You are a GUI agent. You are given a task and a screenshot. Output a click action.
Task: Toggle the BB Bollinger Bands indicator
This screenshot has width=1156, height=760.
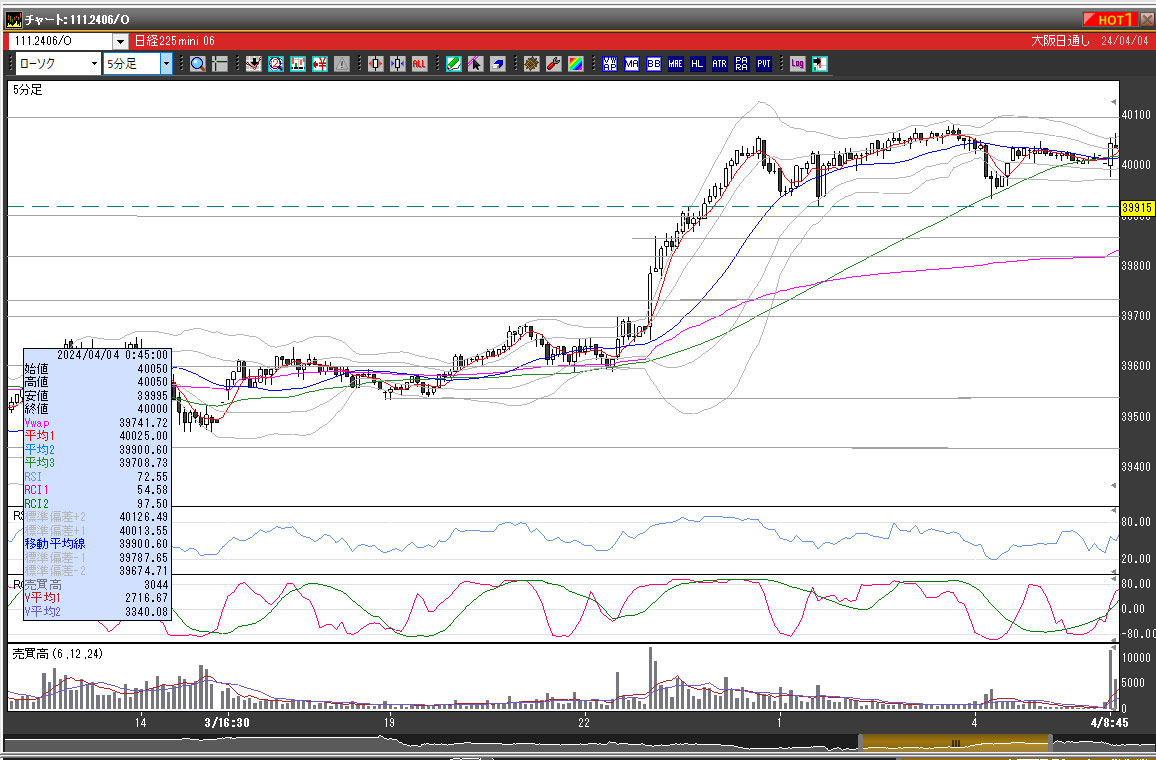pos(654,64)
